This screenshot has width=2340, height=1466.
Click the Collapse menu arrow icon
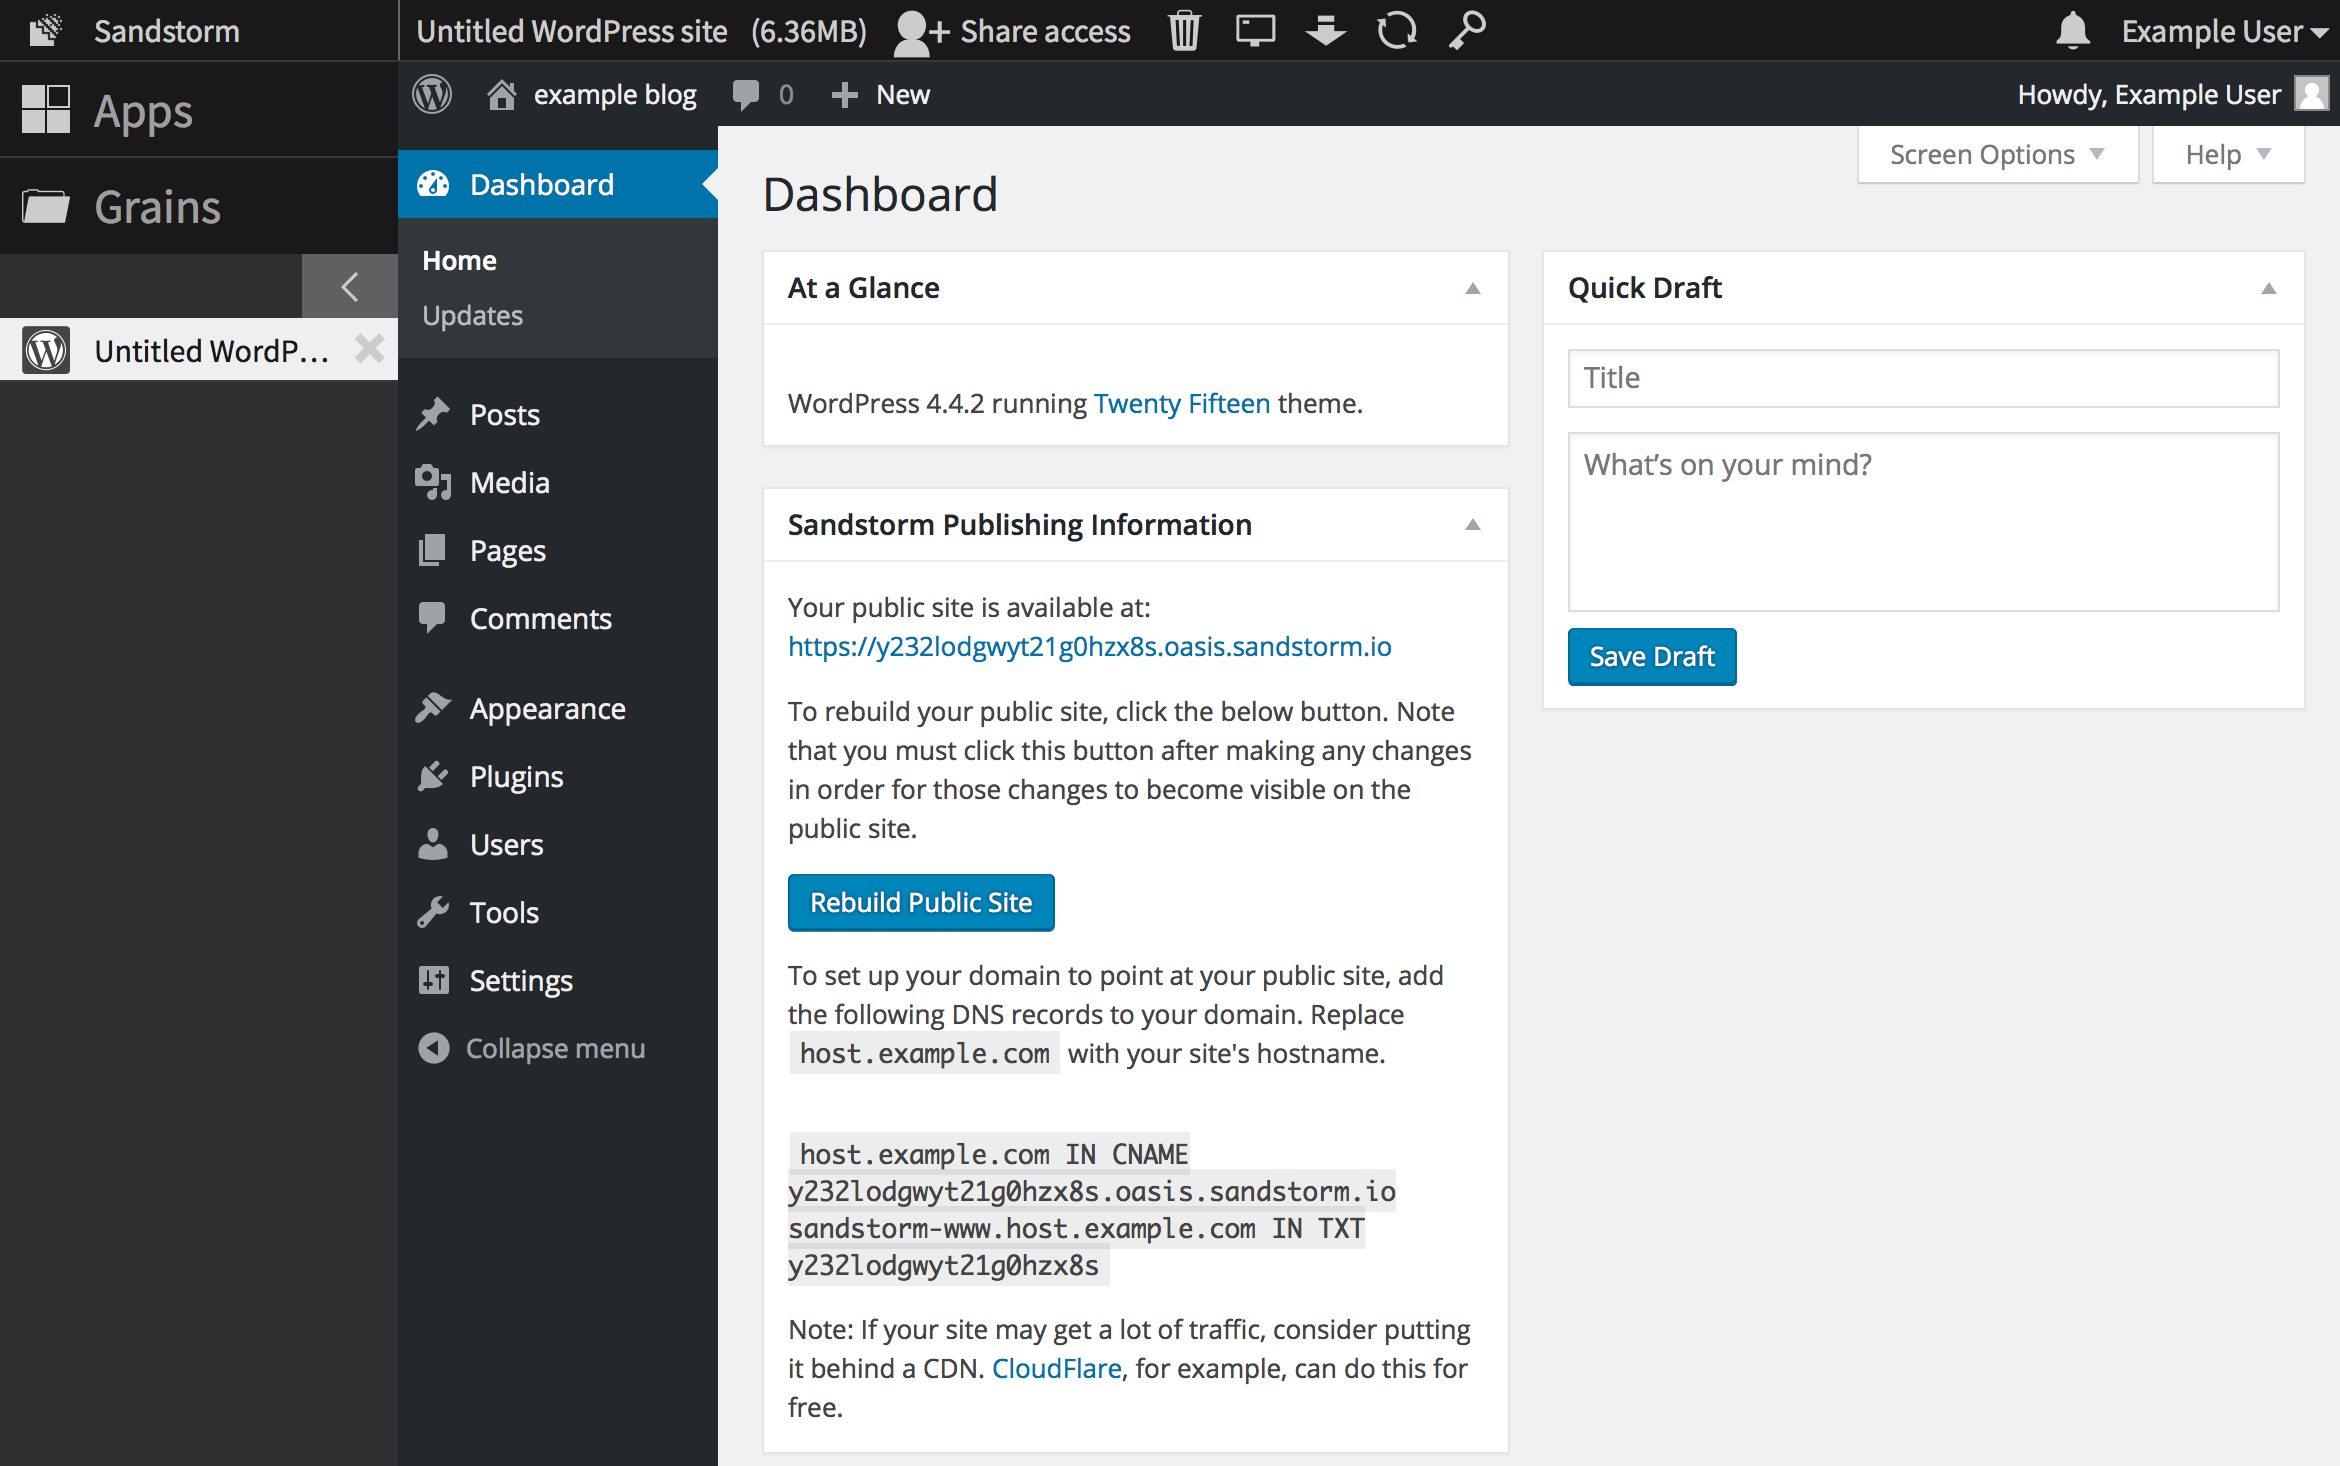(433, 1048)
